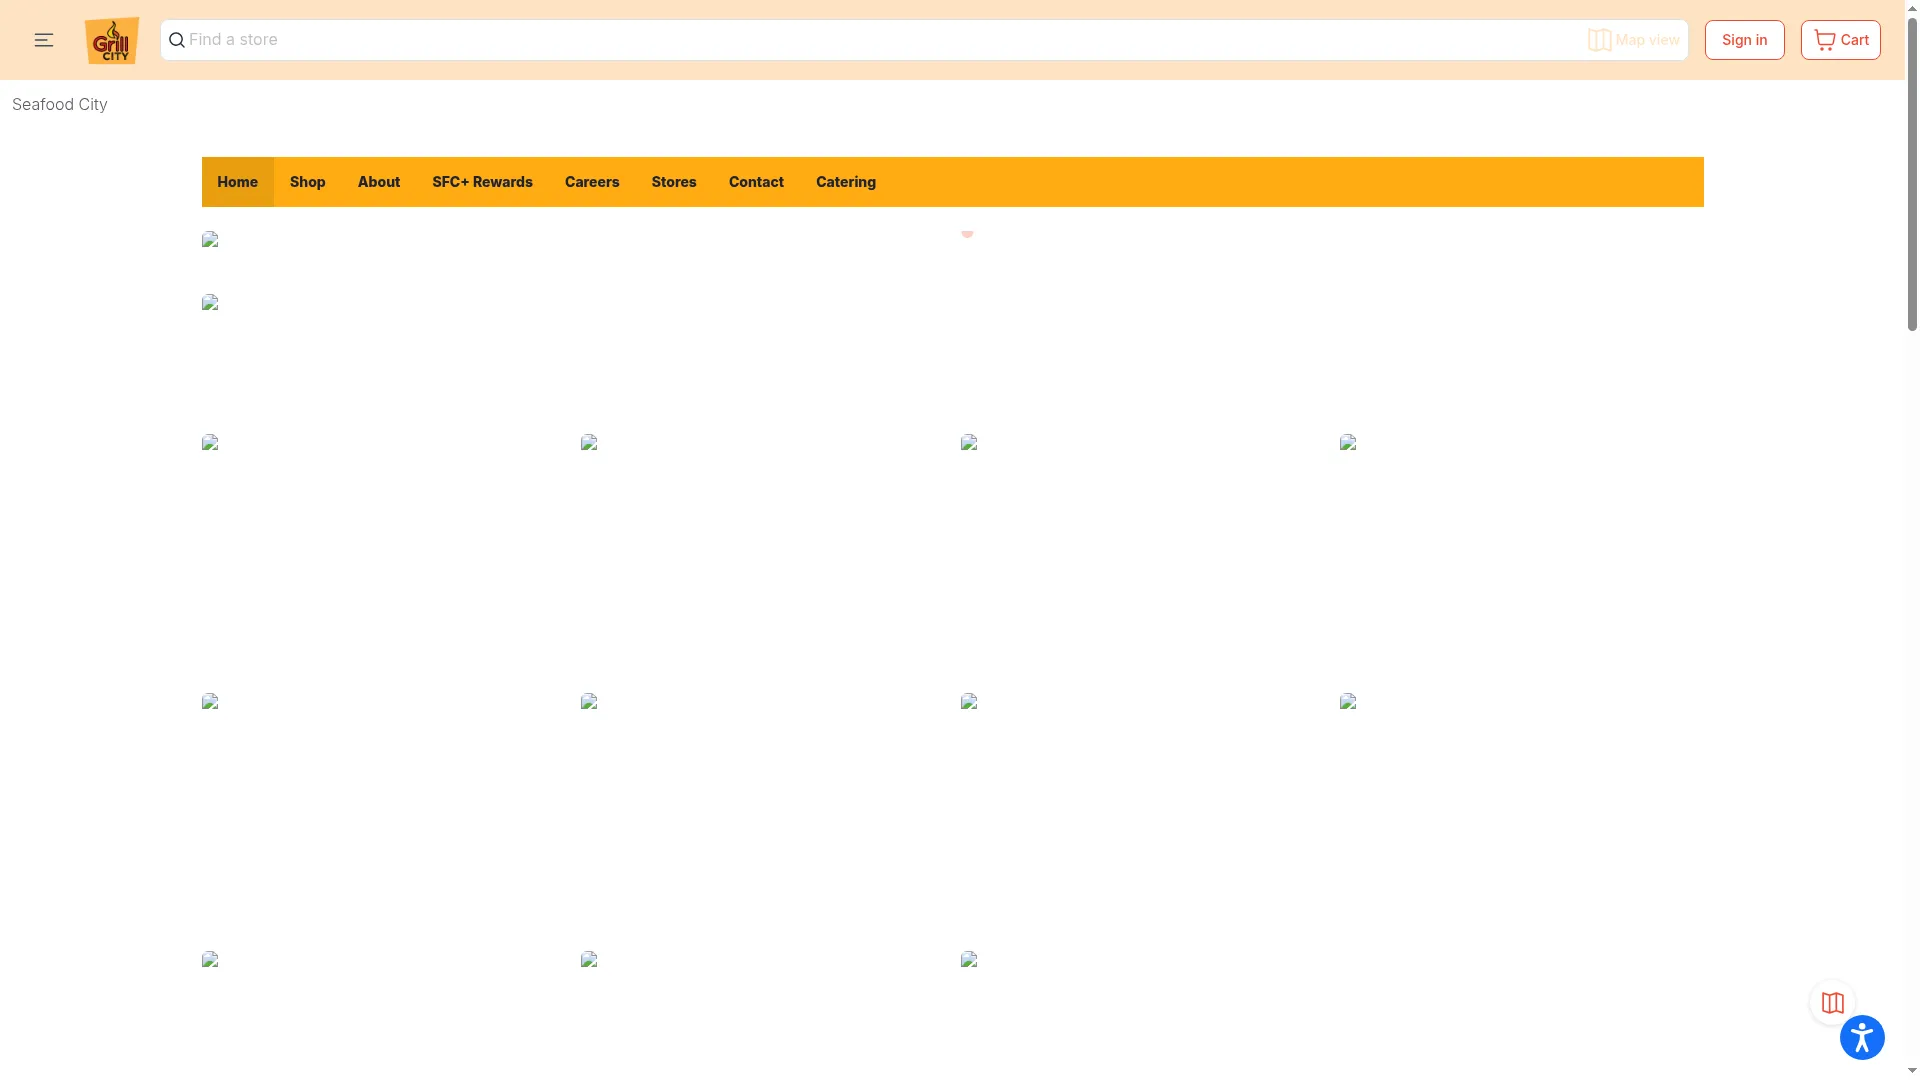Open the Contact page
Viewport: 1920px width, 1080px height.
tap(756, 182)
